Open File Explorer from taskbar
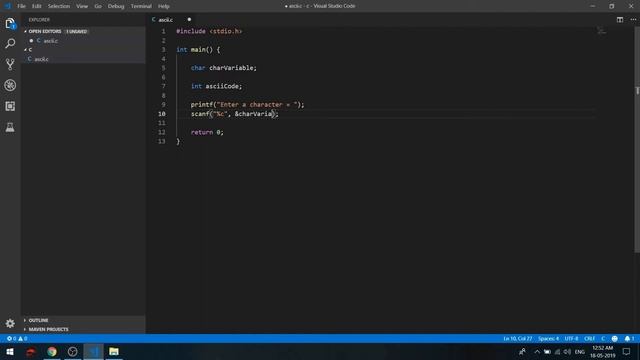Viewport: 640px width, 360px height. point(114,351)
